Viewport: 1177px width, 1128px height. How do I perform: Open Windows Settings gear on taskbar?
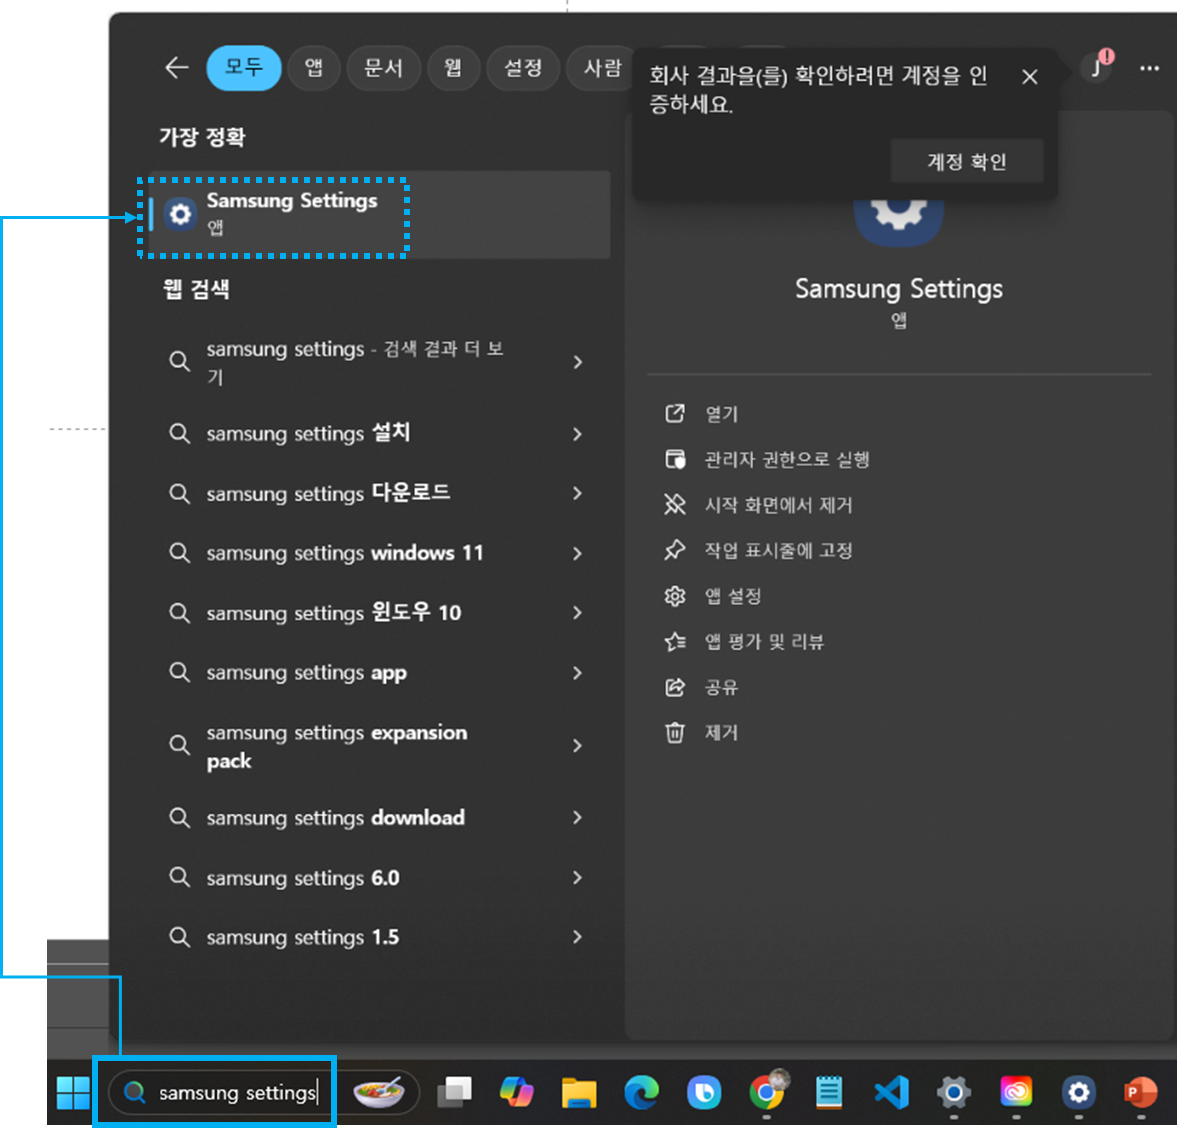953,1093
